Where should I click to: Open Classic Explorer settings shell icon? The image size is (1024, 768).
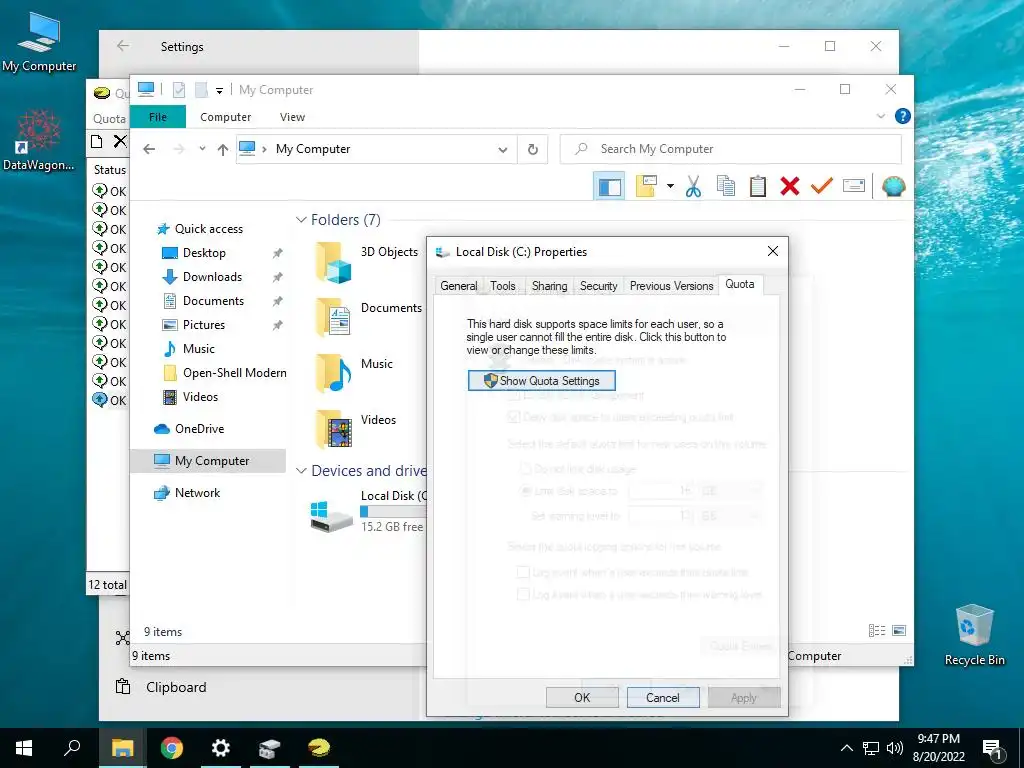(x=893, y=186)
